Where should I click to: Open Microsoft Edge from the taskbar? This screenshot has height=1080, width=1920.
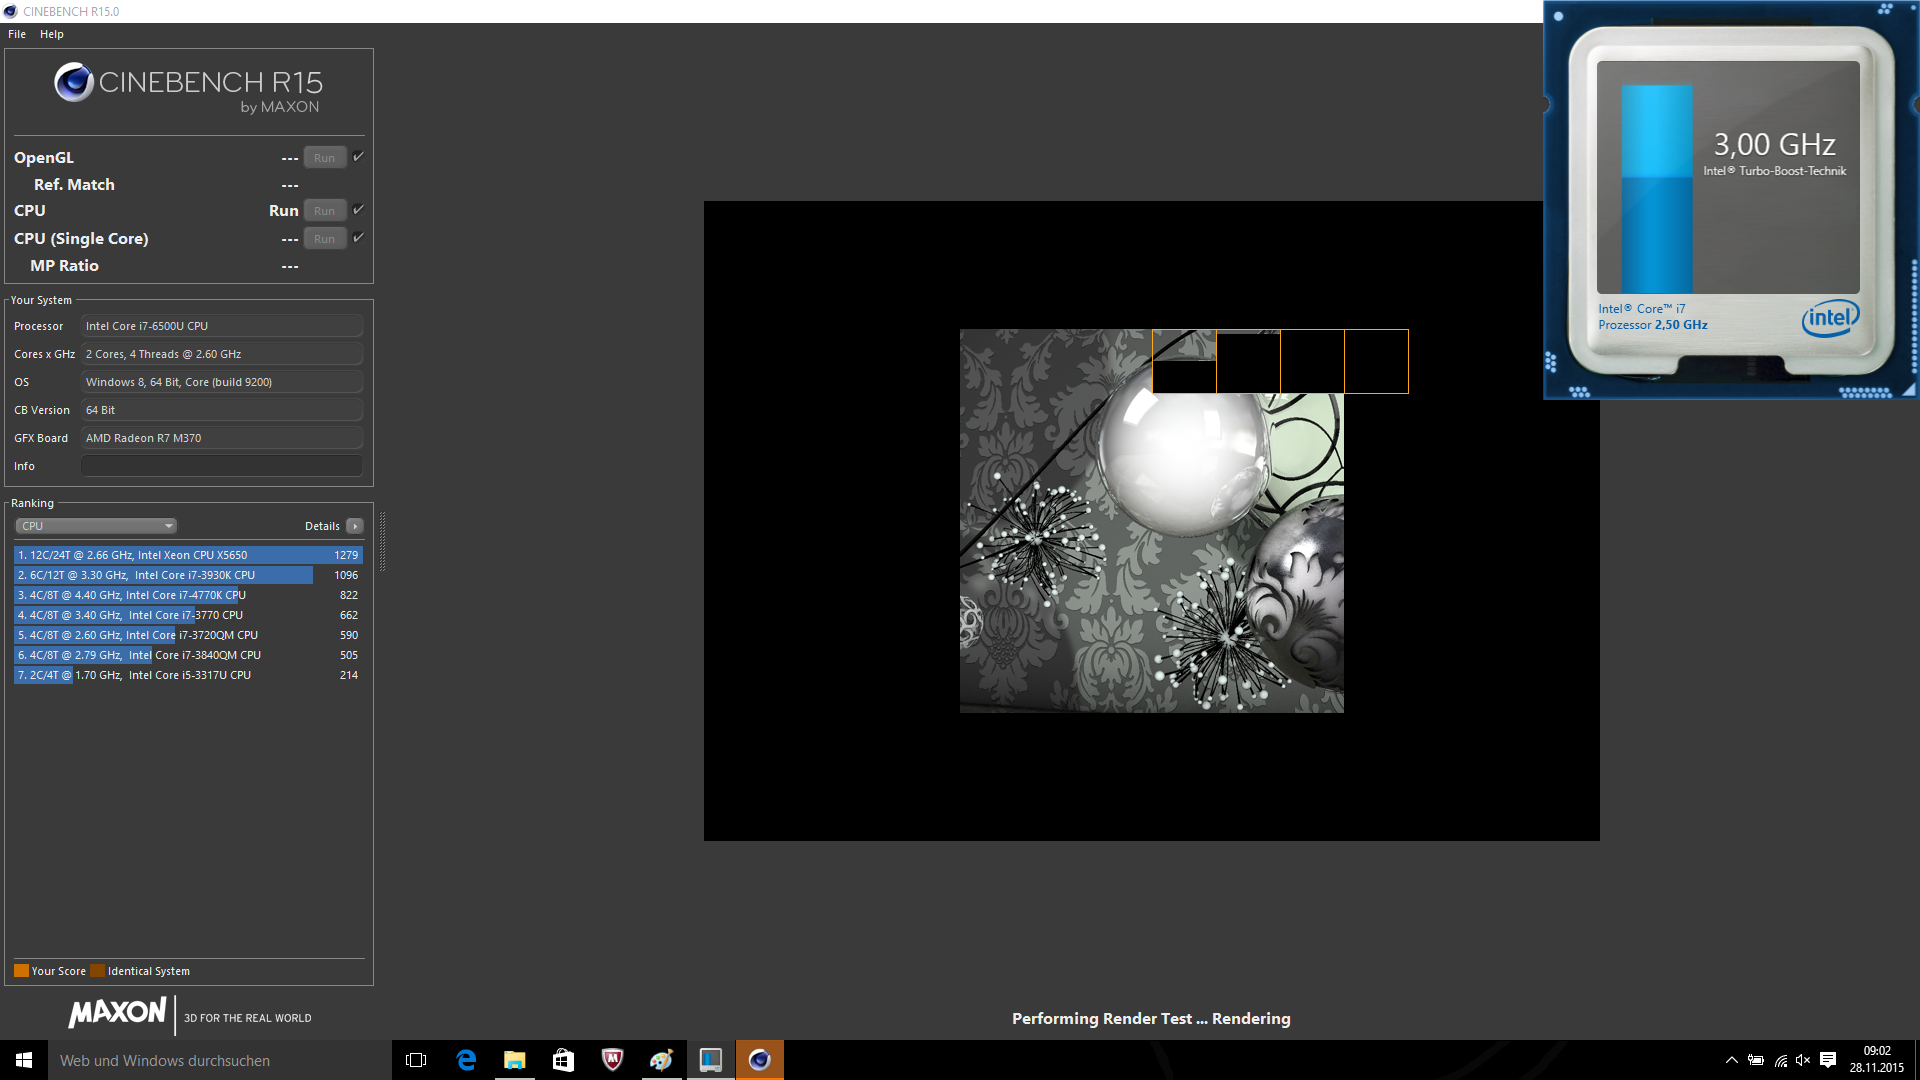tap(466, 1060)
